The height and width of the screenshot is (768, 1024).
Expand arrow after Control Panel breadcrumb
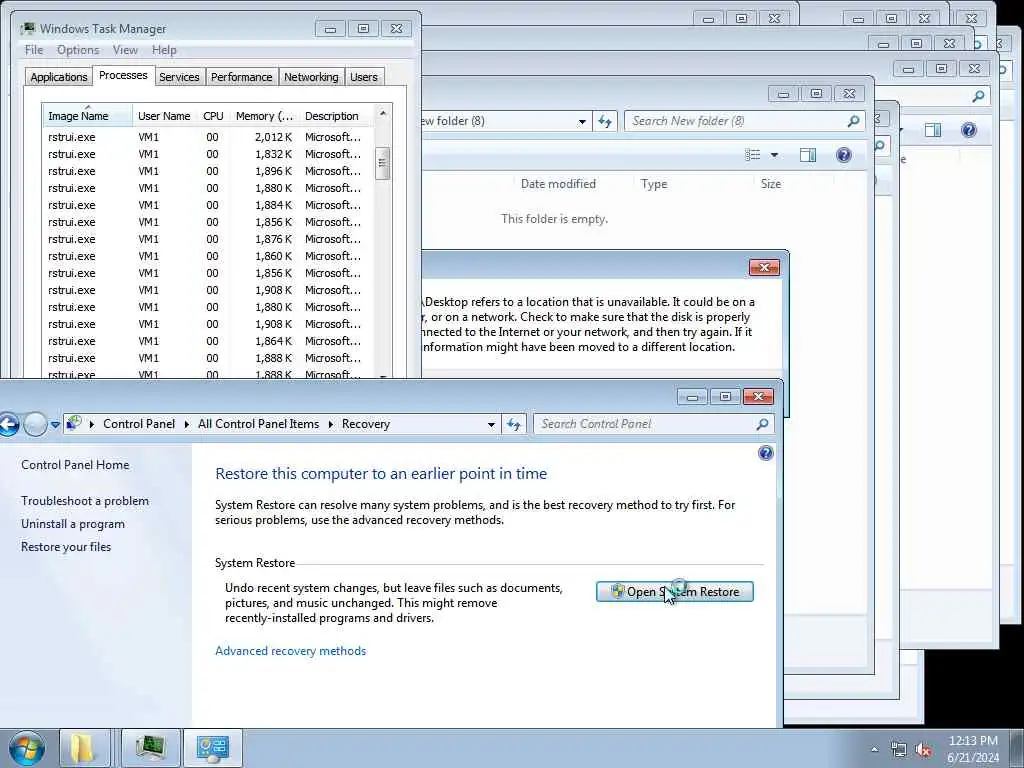coord(186,424)
